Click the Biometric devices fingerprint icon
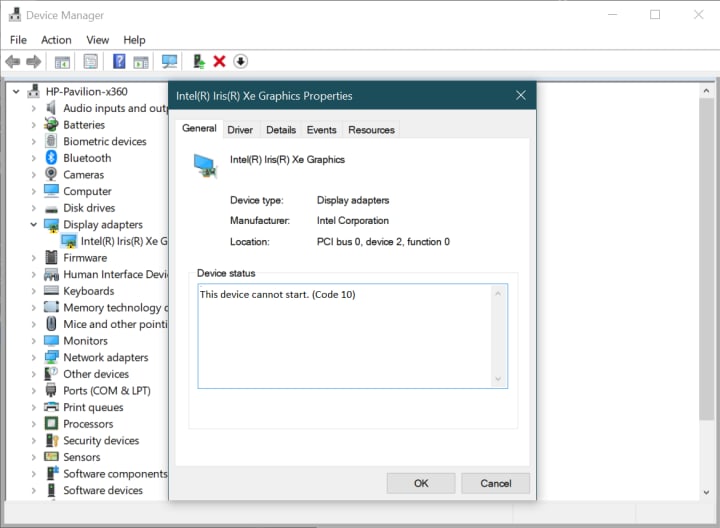This screenshot has width=720, height=528. (x=51, y=141)
